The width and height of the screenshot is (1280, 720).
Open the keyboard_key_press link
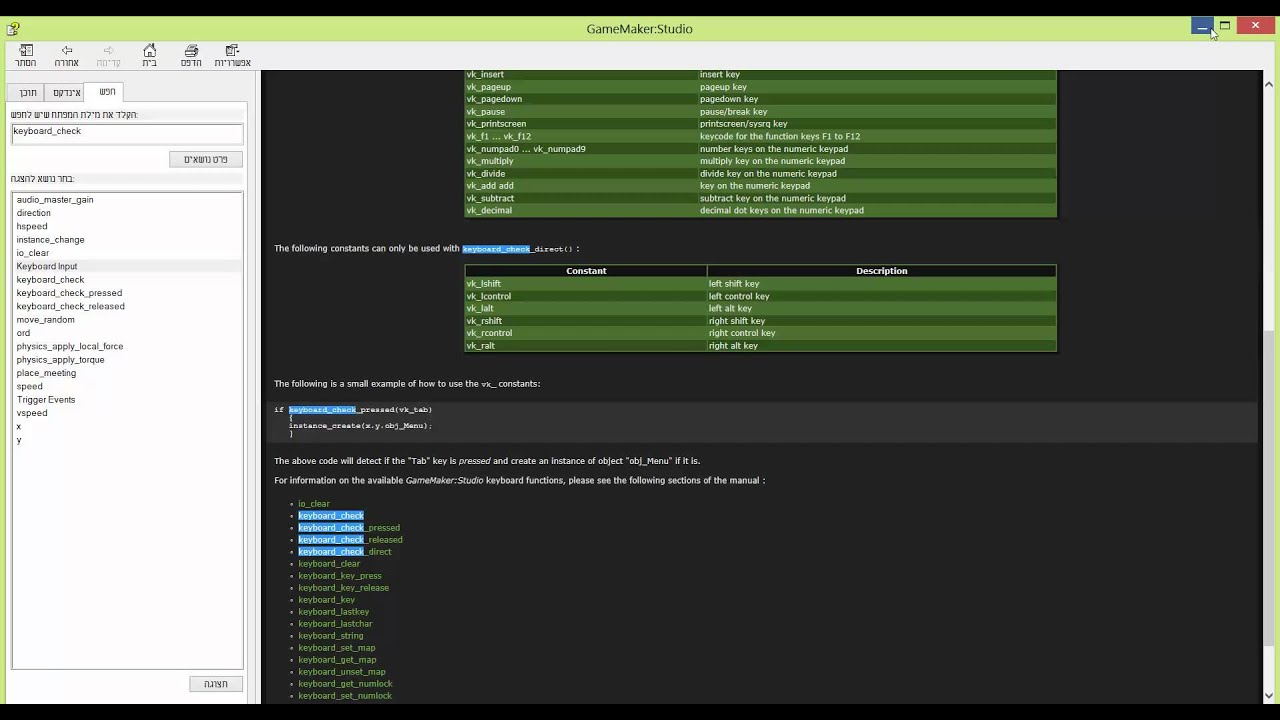(x=340, y=576)
